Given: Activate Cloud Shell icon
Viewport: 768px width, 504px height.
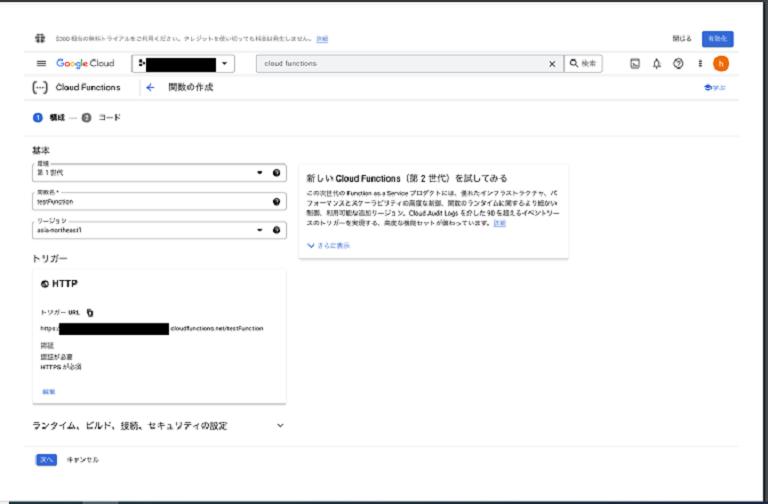Looking at the screenshot, I should [x=635, y=64].
